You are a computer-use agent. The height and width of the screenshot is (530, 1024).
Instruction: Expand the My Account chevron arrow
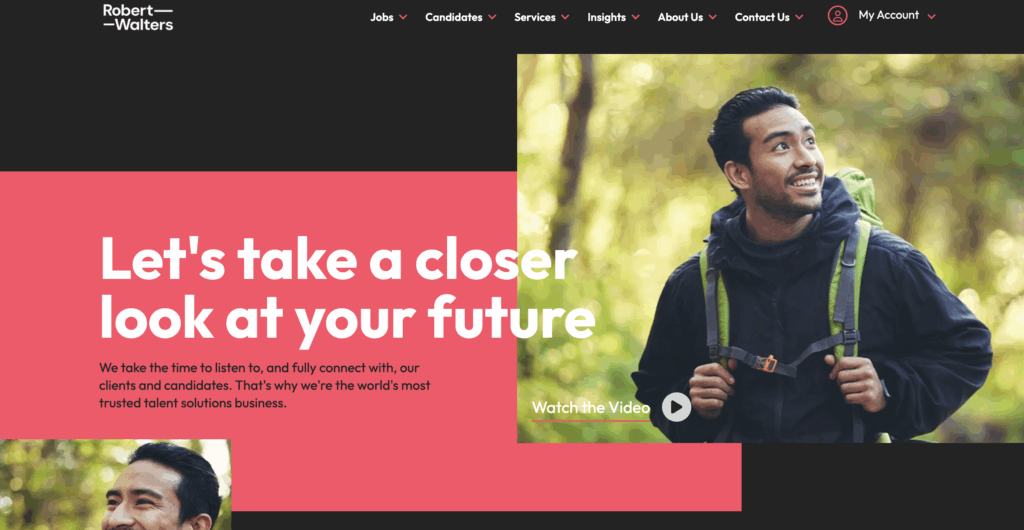click(x=931, y=16)
